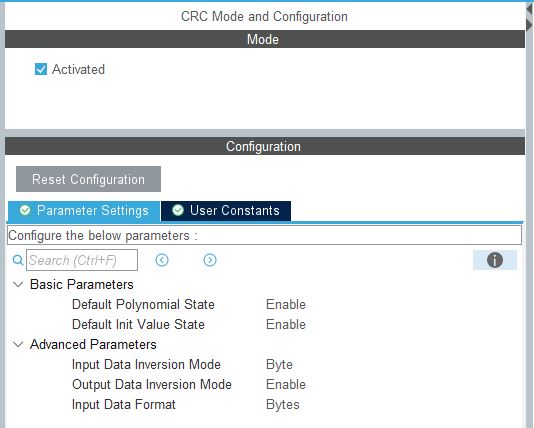Click the search magnifier icon
Image resolution: width=534 pixels, height=428 pixels.
pyautogui.click(x=17, y=260)
